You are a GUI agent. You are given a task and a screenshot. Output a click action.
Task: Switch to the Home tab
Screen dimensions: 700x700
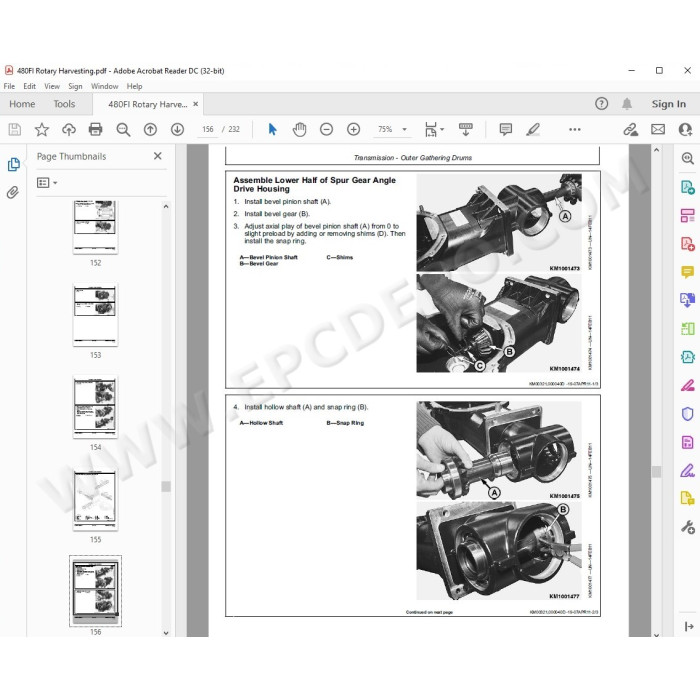pyautogui.click(x=22, y=104)
